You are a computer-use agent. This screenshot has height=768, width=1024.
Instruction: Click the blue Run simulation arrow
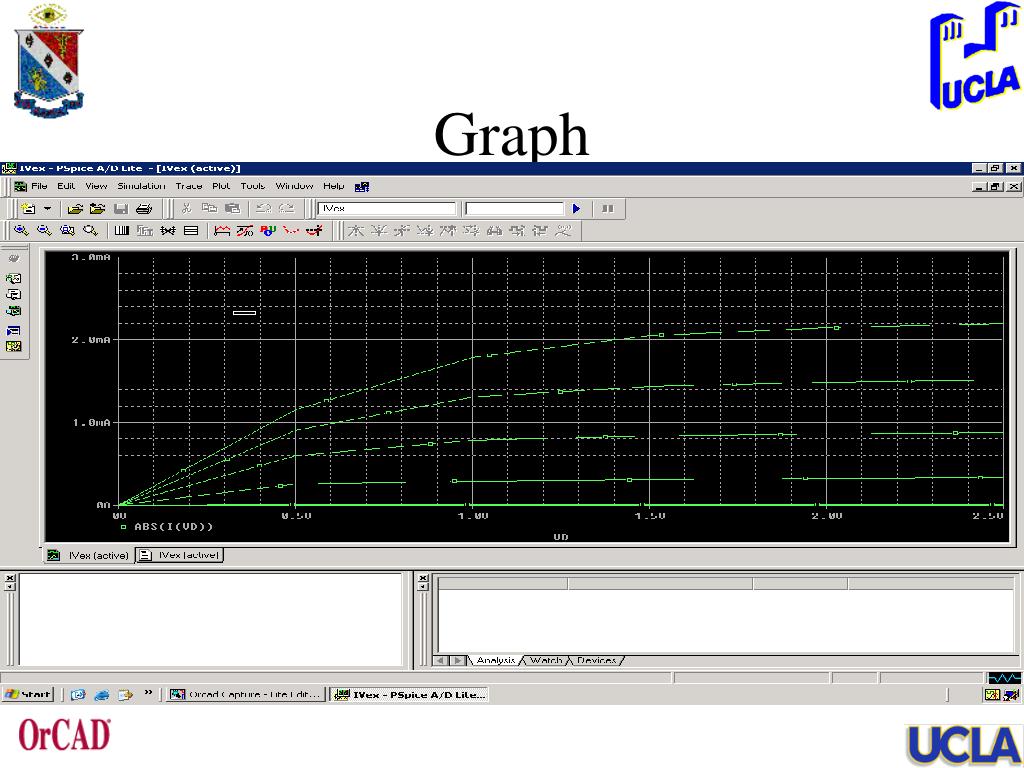[x=576, y=208]
